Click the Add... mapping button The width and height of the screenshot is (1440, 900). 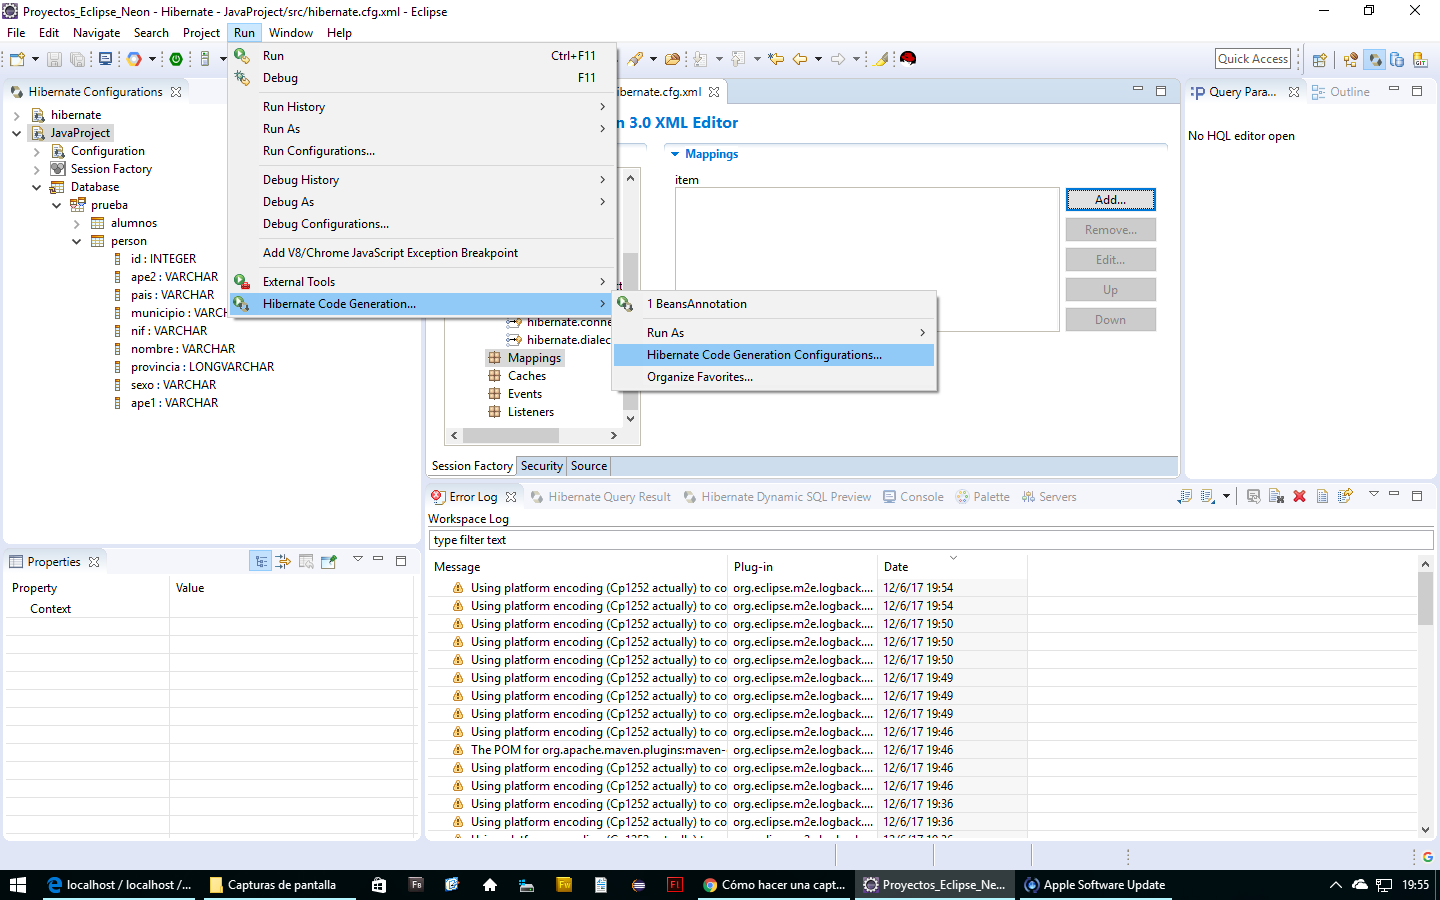[1110, 200]
